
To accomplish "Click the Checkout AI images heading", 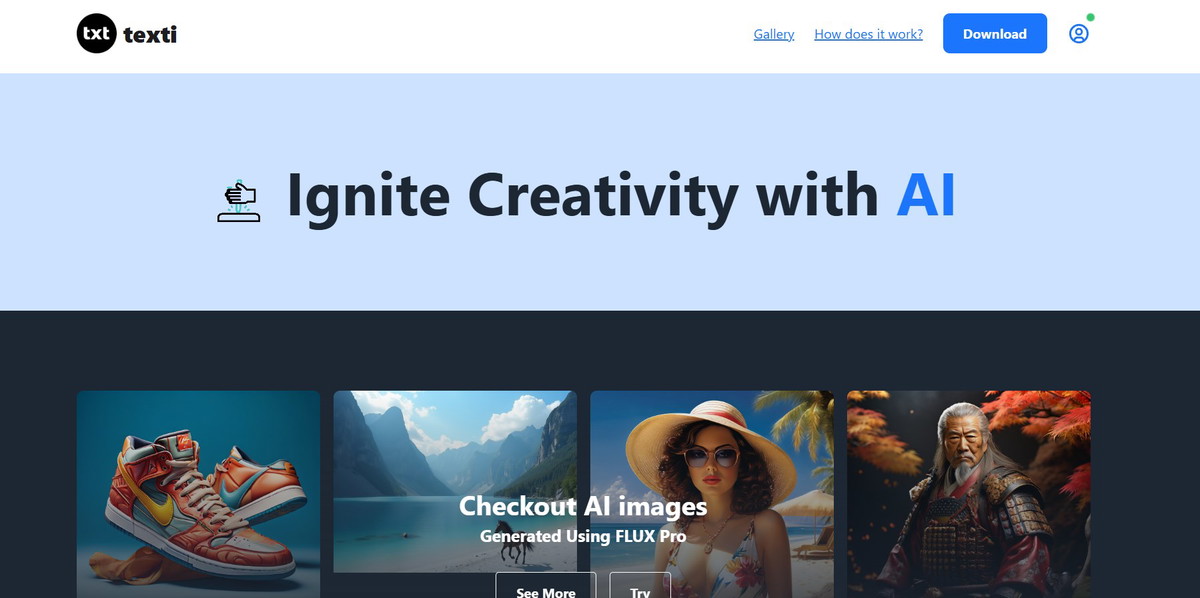I will click(583, 506).
